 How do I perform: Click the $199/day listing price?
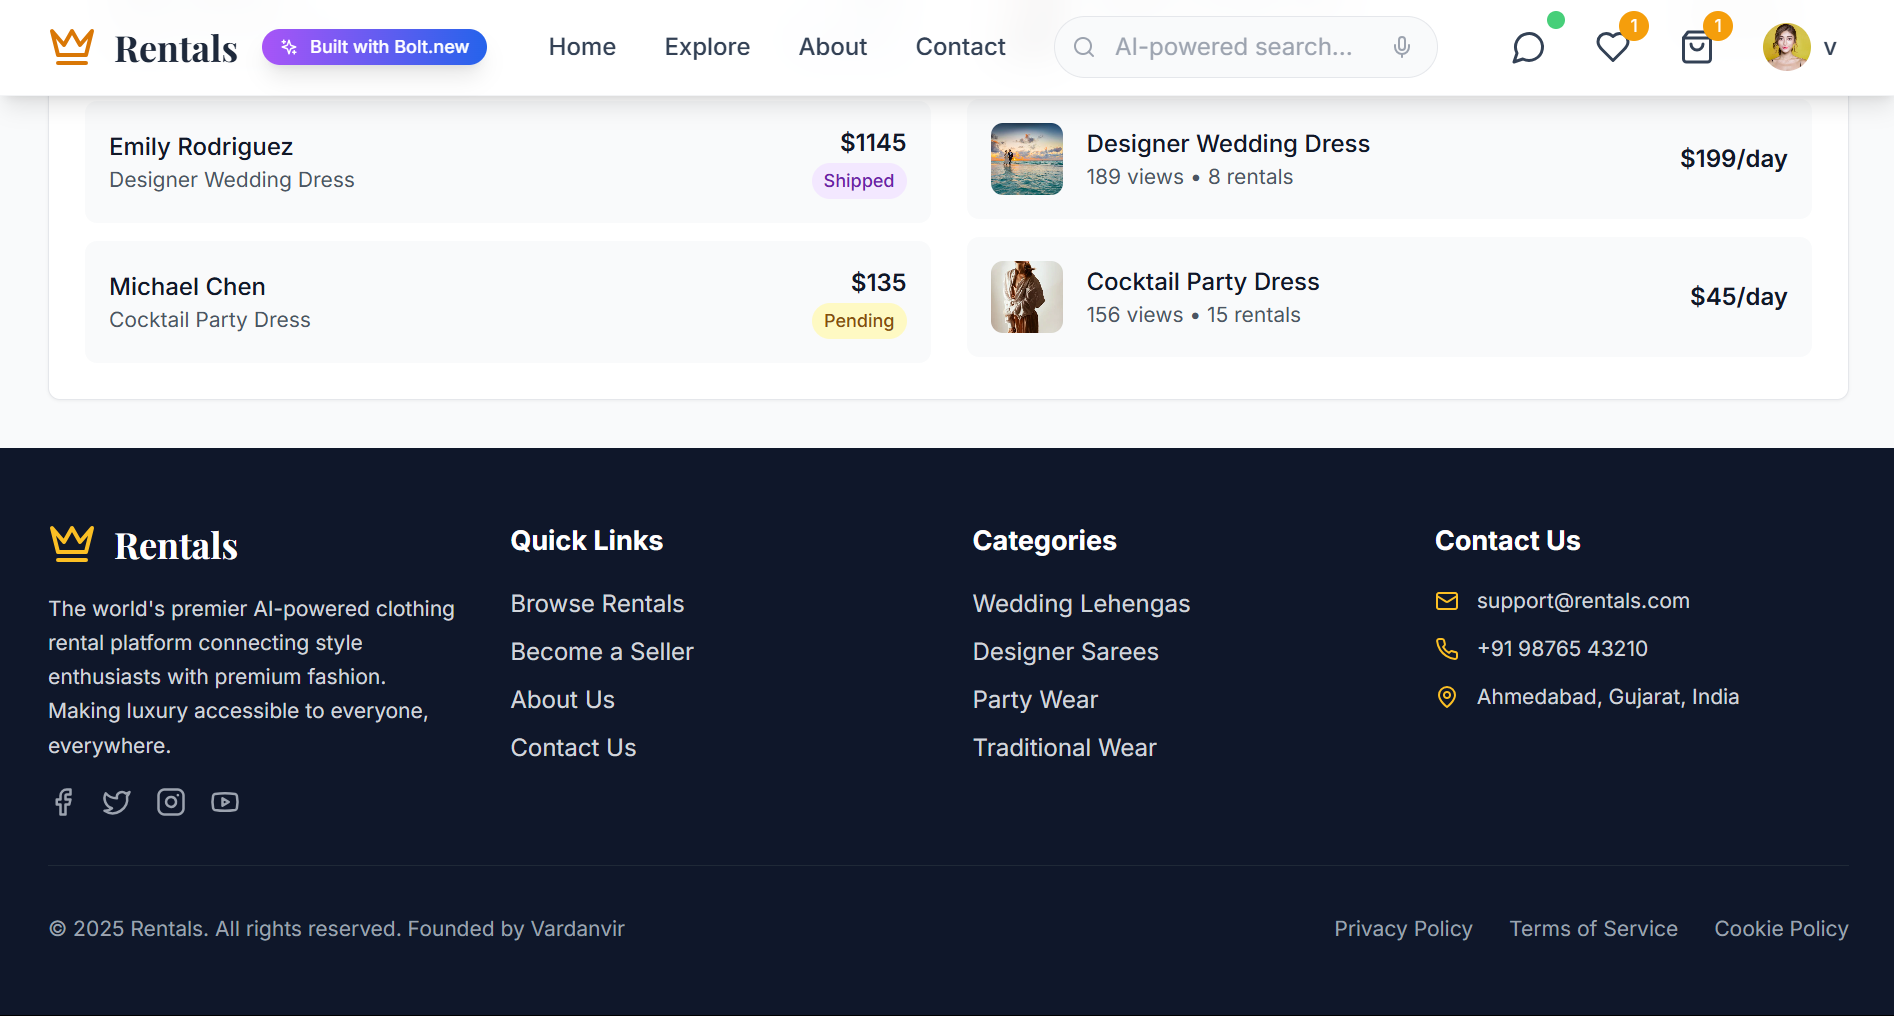coord(1733,159)
